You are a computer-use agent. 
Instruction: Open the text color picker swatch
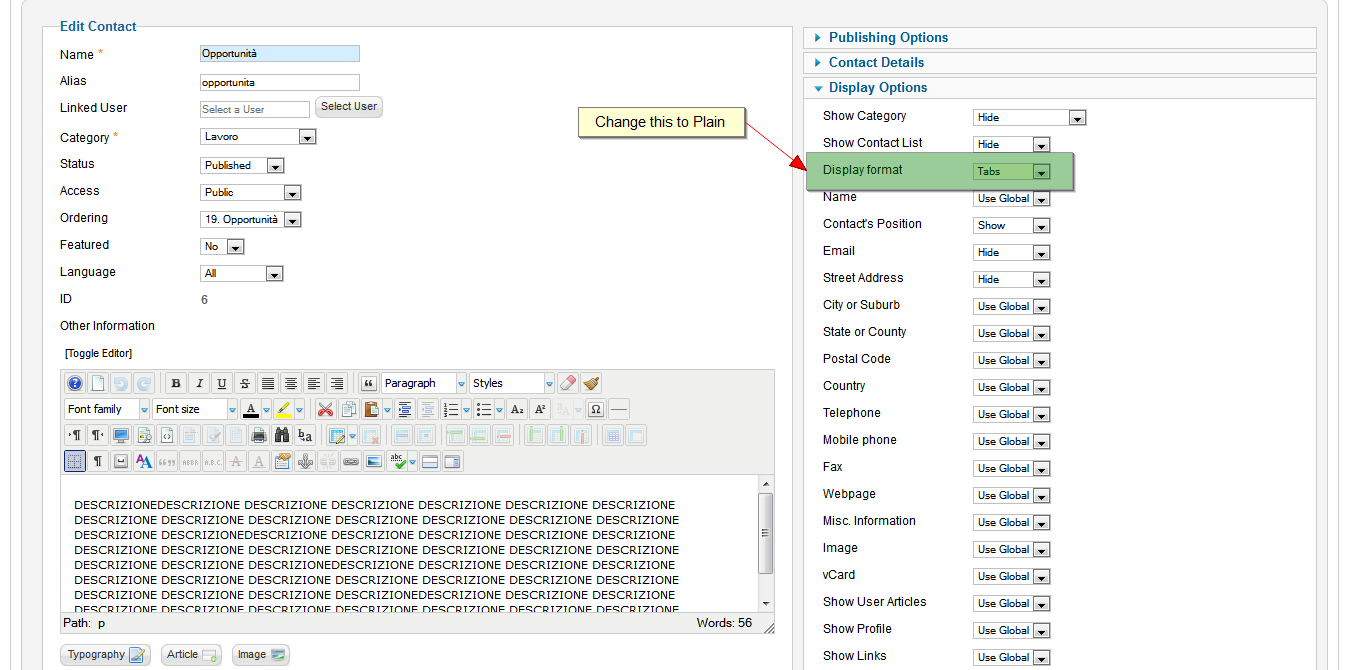tap(250, 409)
